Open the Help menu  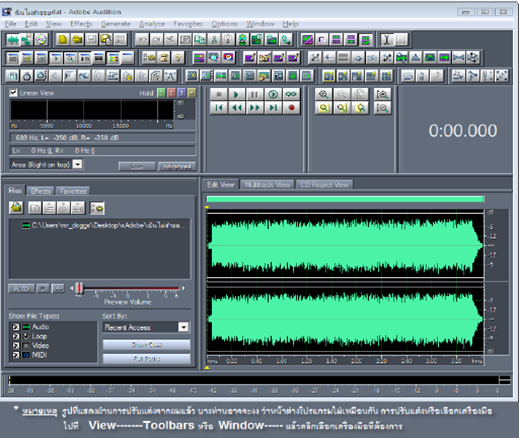pyautogui.click(x=290, y=24)
